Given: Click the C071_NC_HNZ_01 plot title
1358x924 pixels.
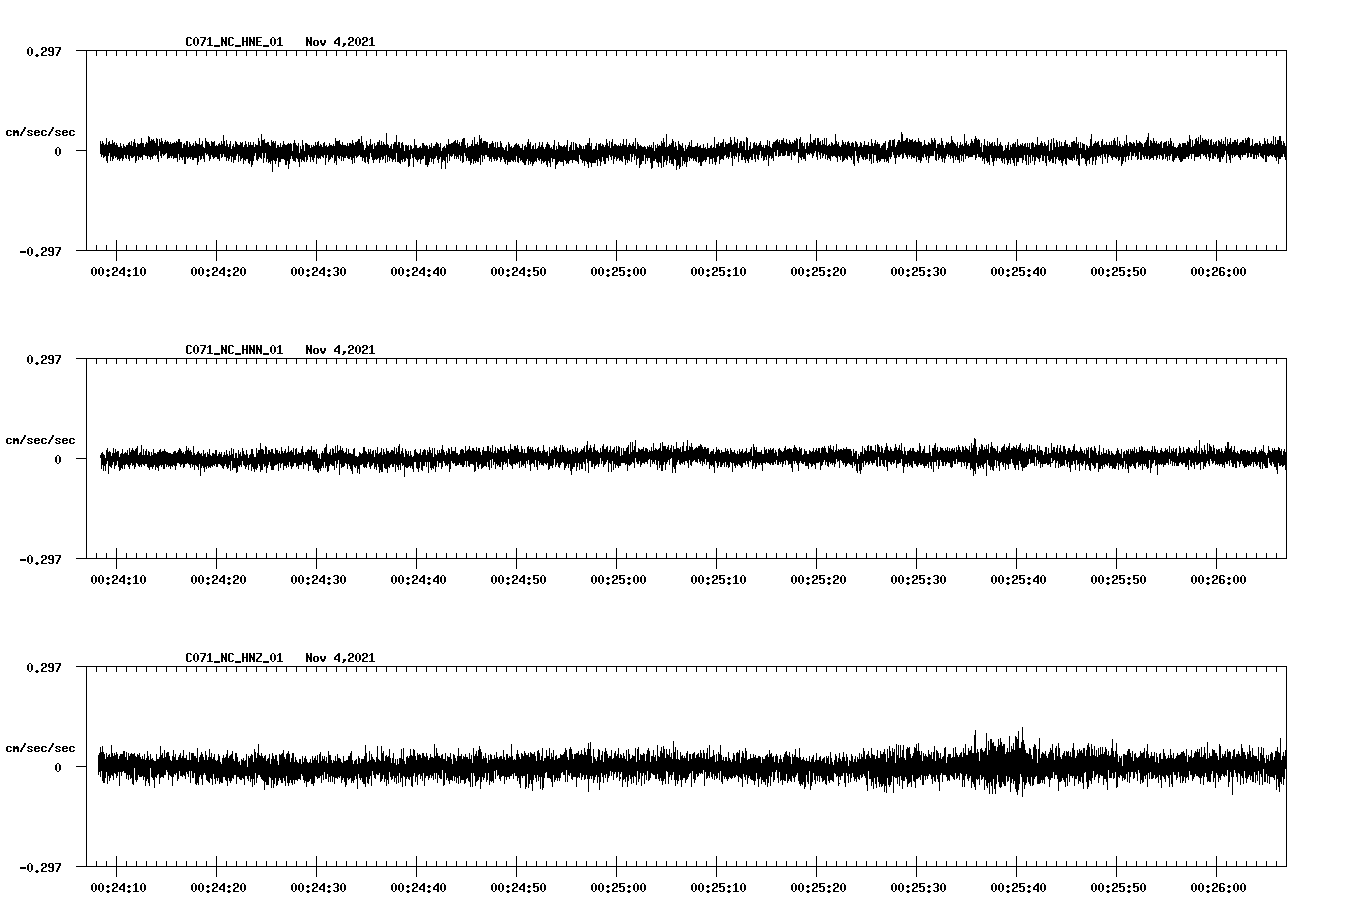Looking at the screenshot, I should coord(234,658).
